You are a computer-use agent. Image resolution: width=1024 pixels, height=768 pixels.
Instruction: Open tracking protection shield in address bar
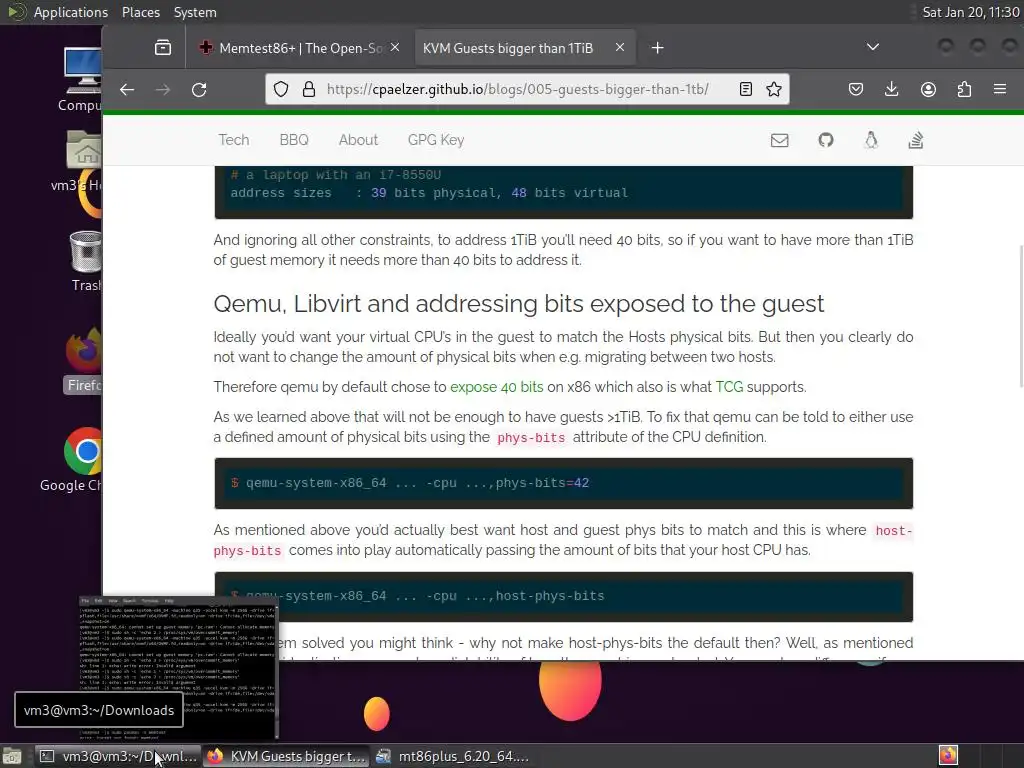[281, 89]
